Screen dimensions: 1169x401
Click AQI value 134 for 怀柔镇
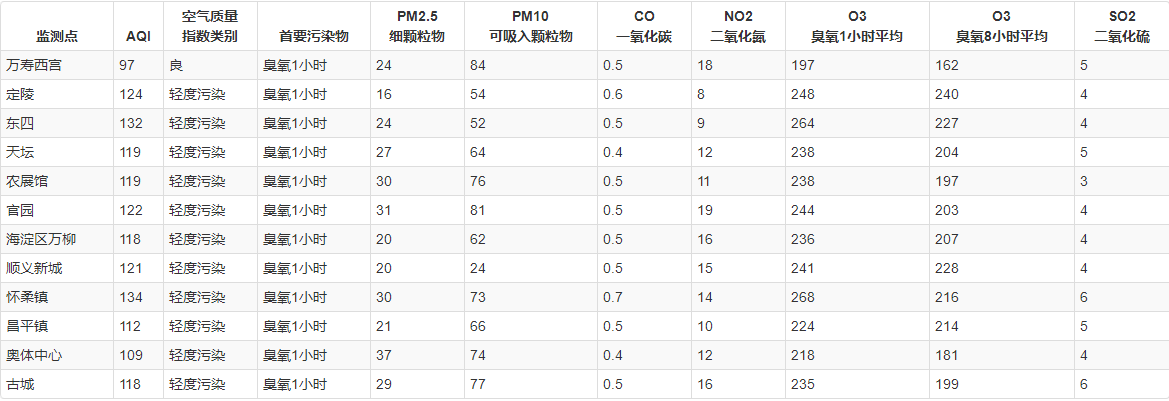point(131,297)
